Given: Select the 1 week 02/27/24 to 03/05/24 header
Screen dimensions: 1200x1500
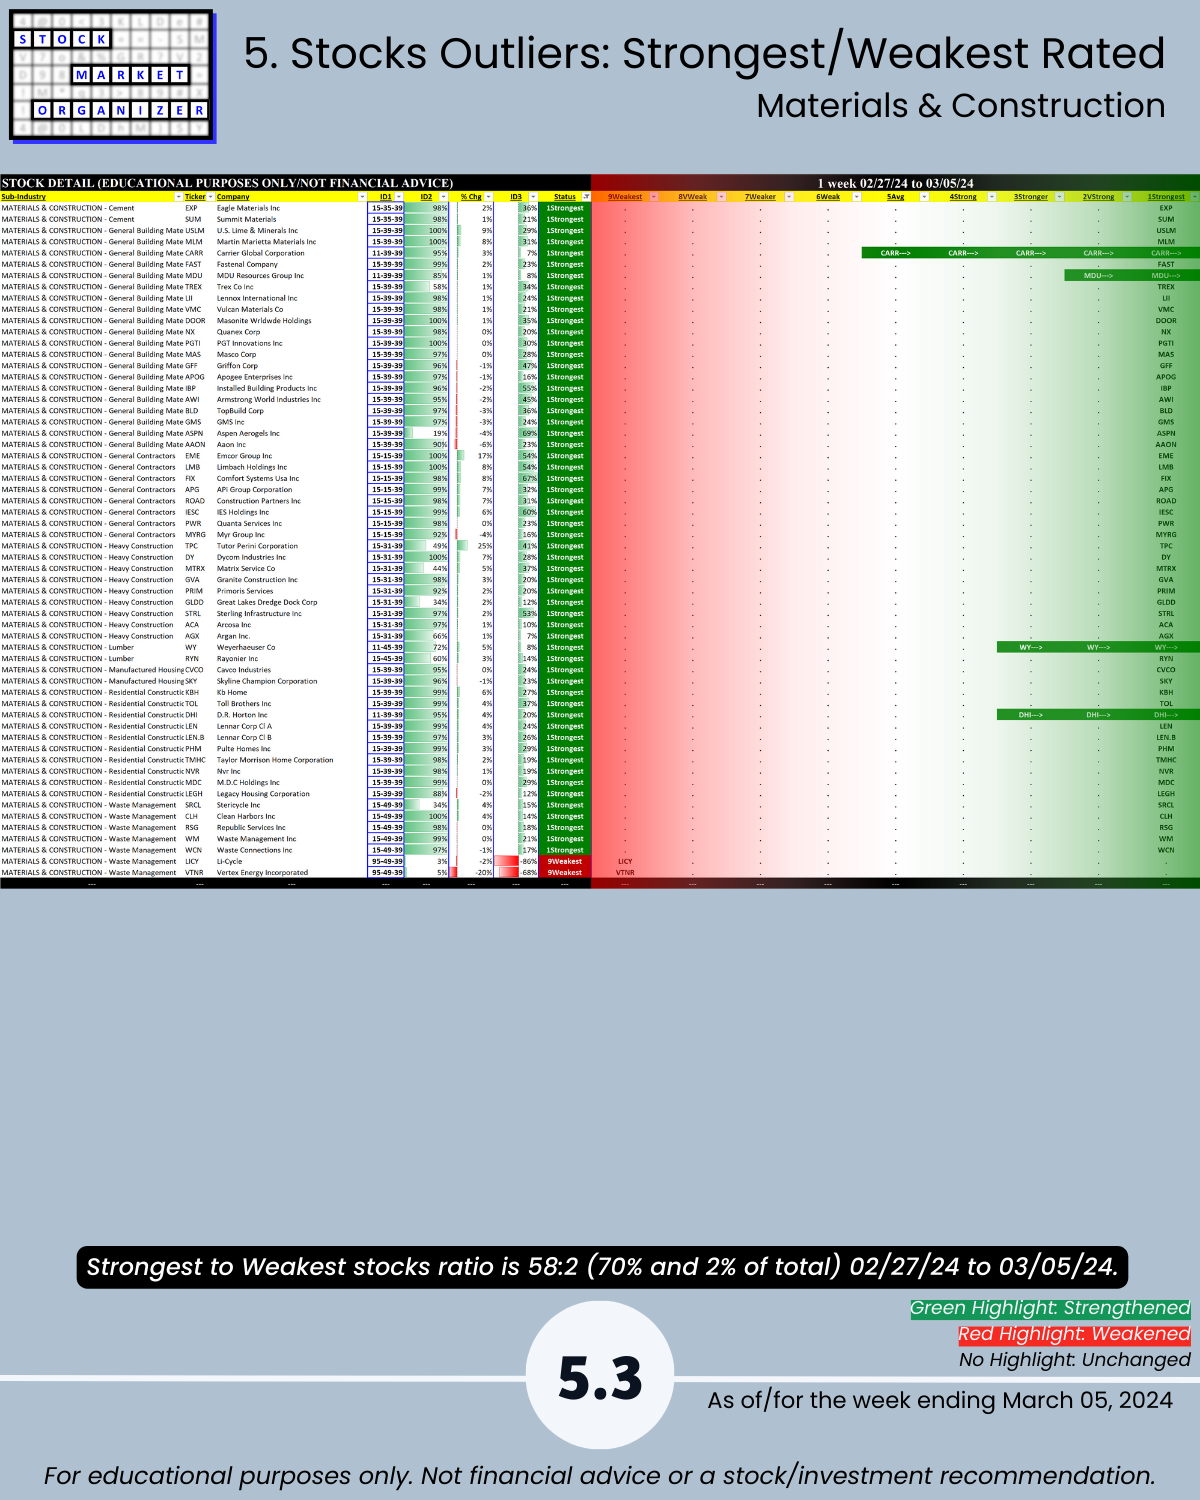Looking at the screenshot, I should click(895, 183).
